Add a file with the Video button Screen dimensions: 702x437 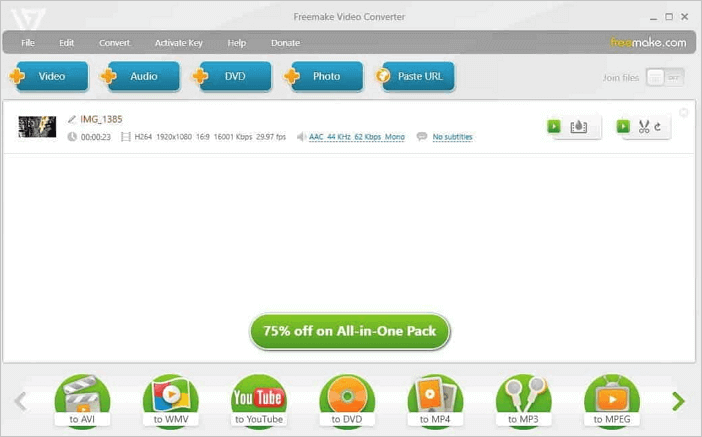tap(51, 76)
